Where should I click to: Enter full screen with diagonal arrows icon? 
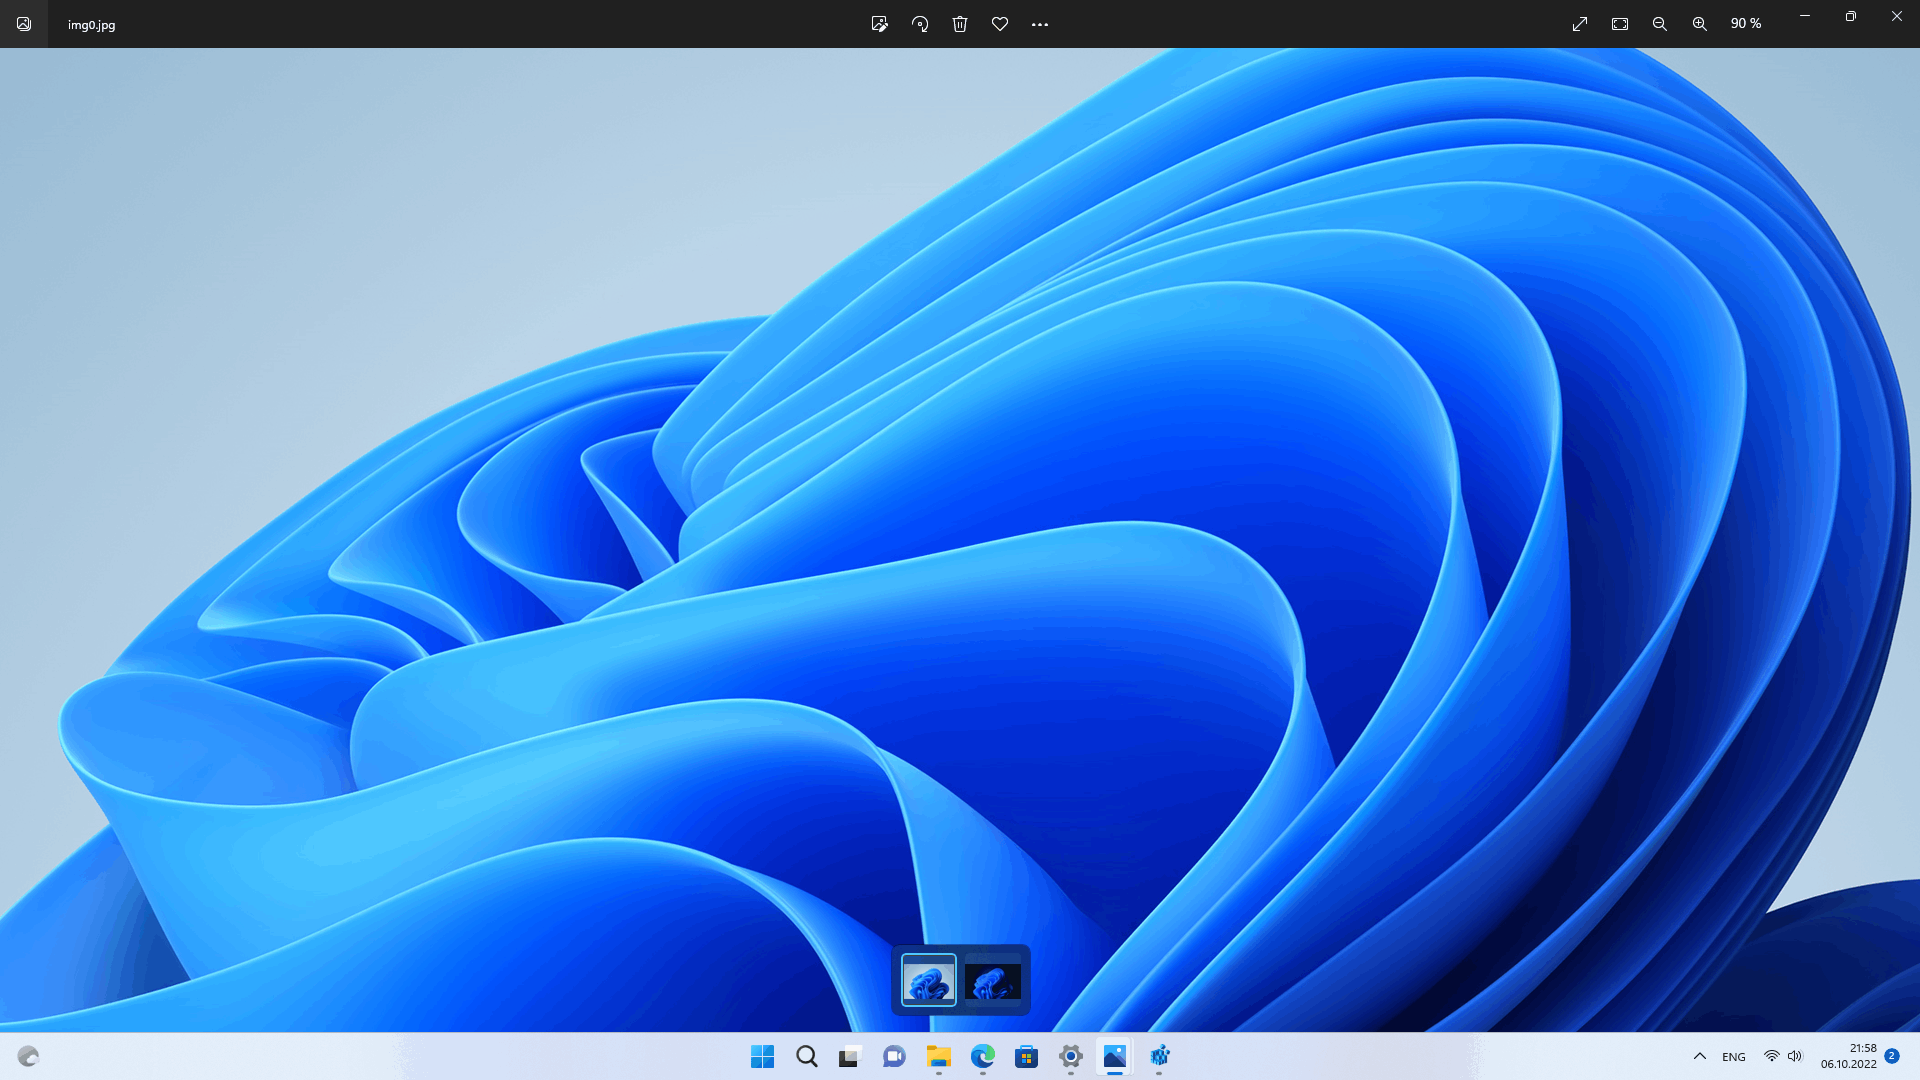pyautogui.click(x=1580, y=24)
